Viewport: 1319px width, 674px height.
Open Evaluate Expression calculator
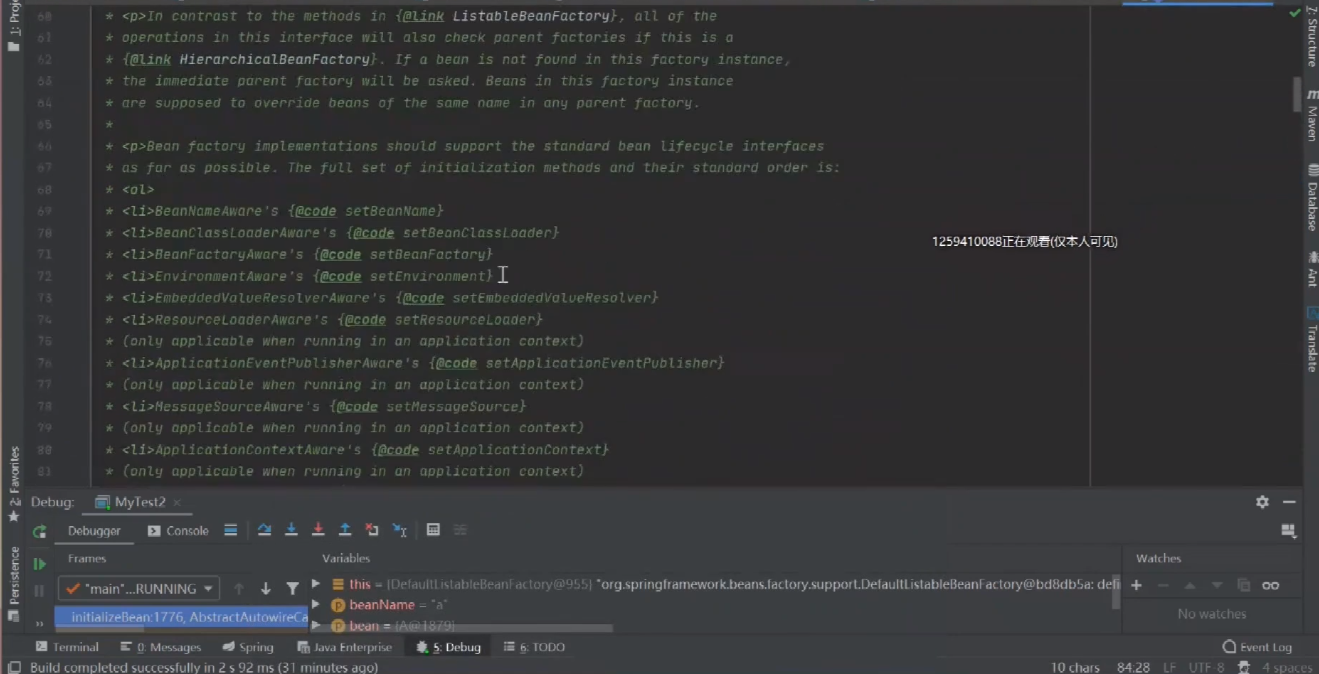point(433,530)
